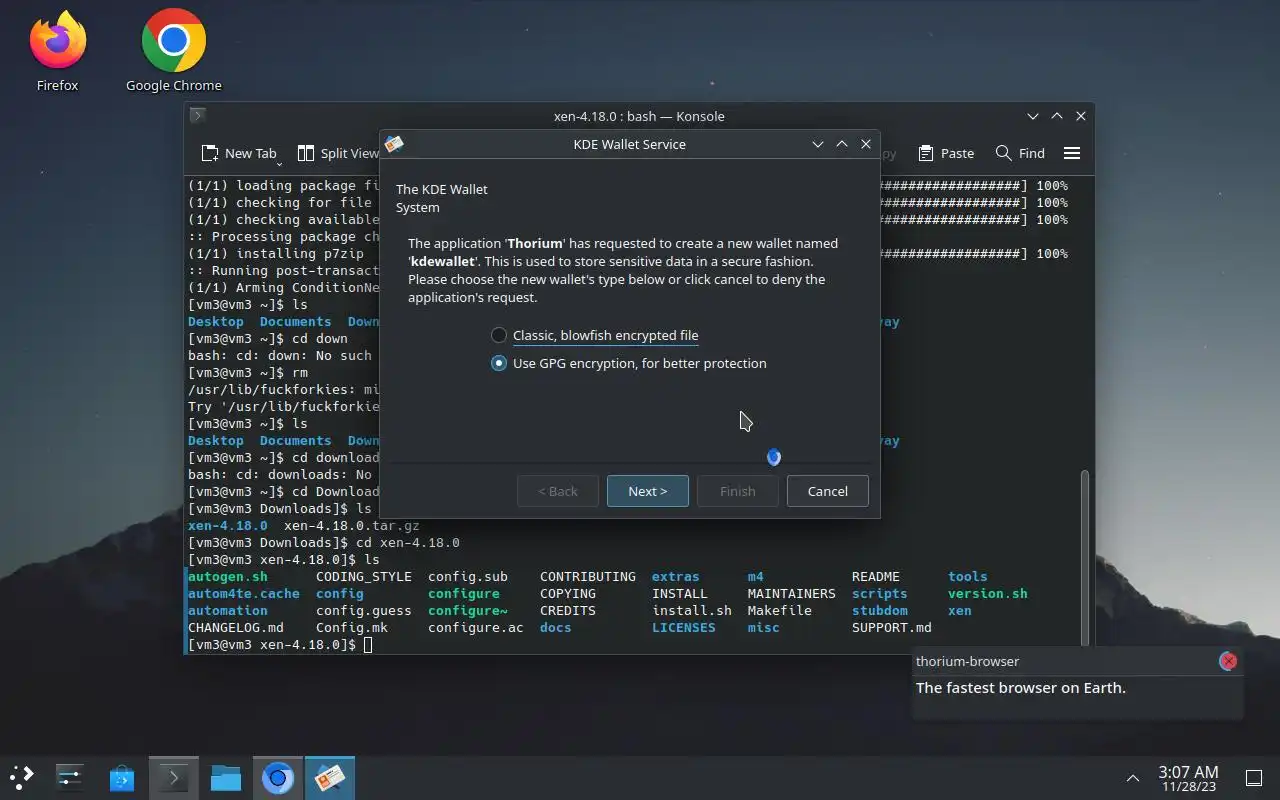Click the KDE Wallet Service title bar icon

click(394, 144)
